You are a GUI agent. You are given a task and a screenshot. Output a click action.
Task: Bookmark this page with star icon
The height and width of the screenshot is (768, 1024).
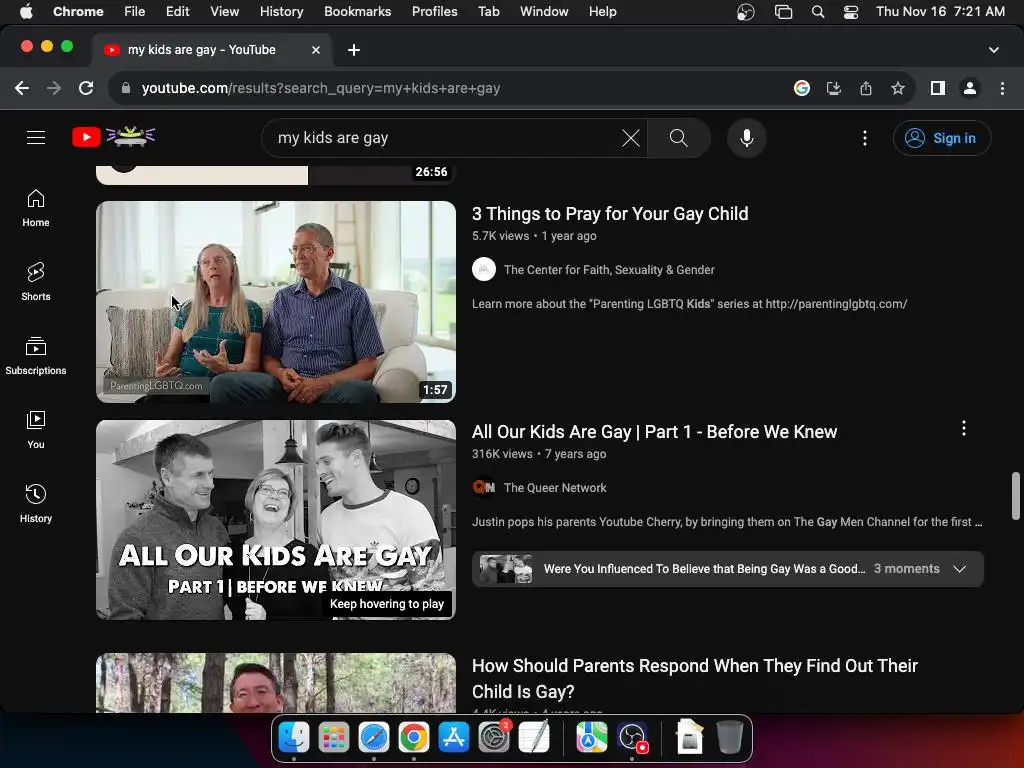tap(898, 88)
